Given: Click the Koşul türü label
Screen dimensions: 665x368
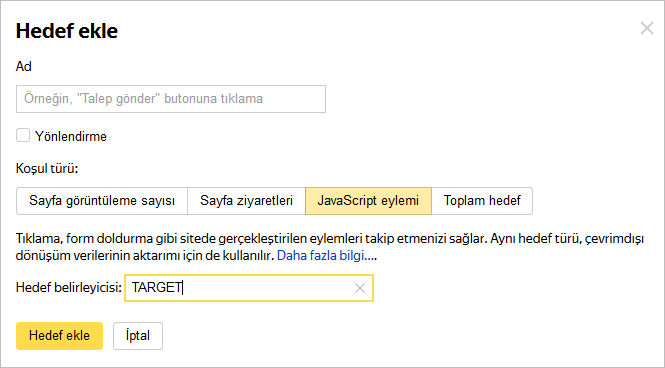Looking at the screenshot, I should pyautogui.click(x=47, y=169).
